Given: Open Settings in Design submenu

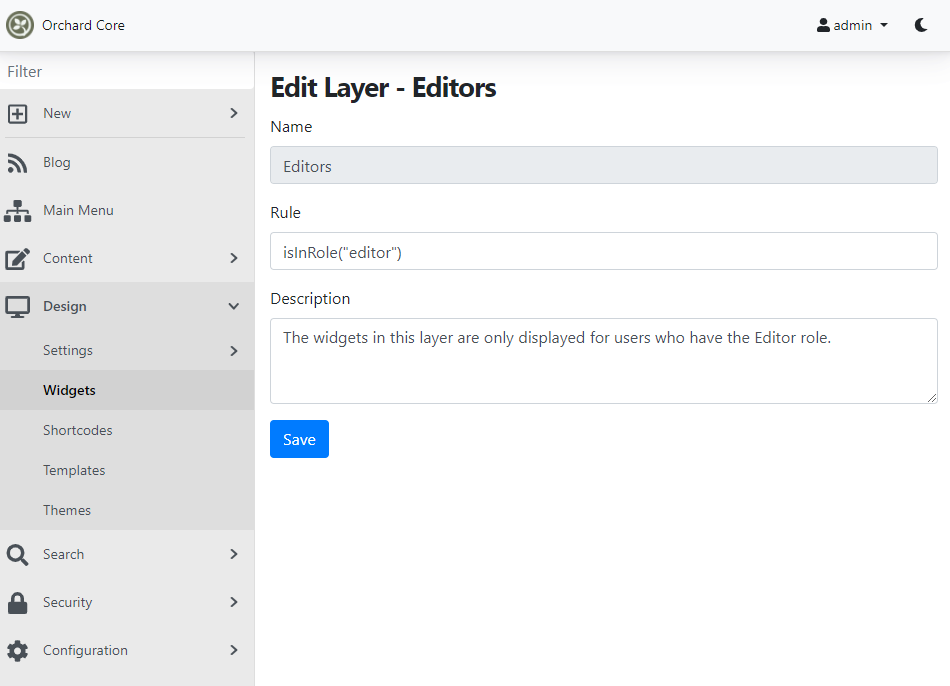Looking at the screenshot, I should click(127, 350).
